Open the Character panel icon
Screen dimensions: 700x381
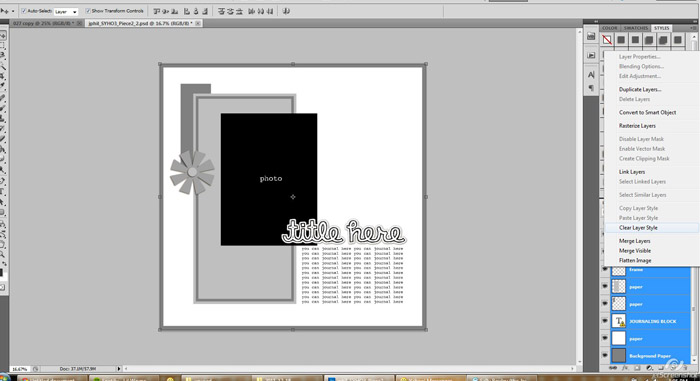[591, 75]
